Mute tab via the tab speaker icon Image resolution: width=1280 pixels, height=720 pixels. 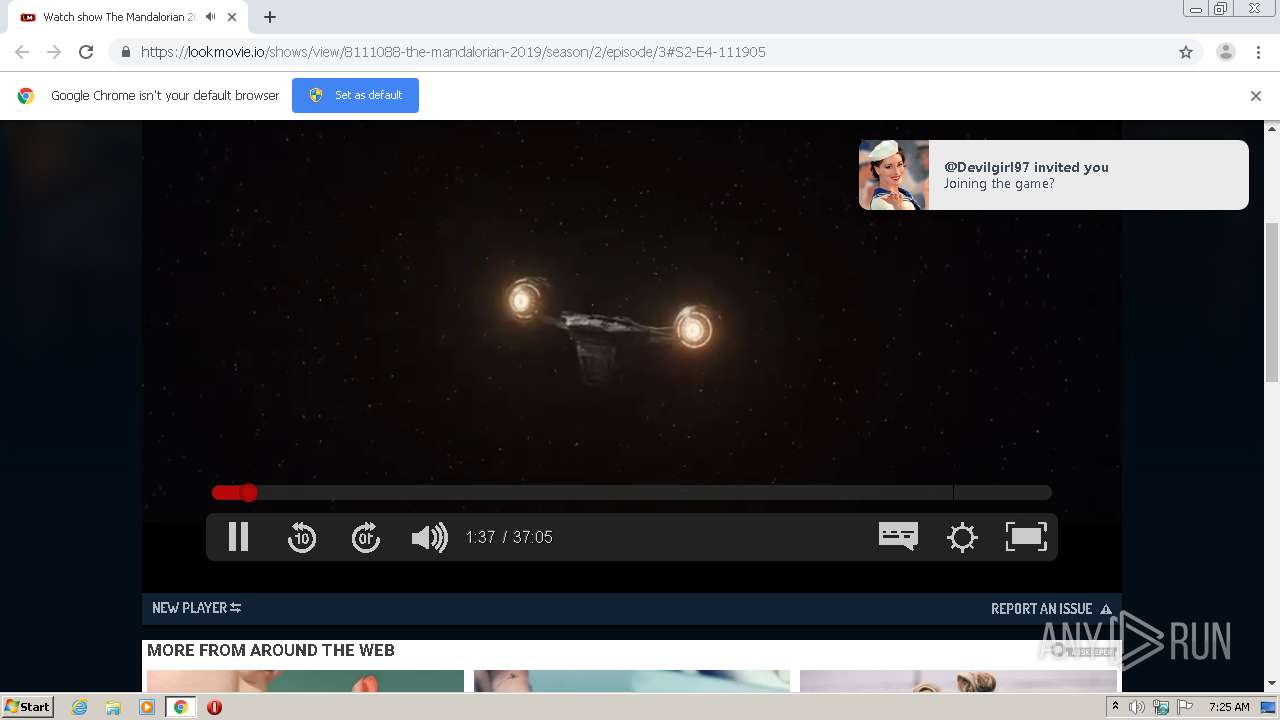tap(210, 17)
